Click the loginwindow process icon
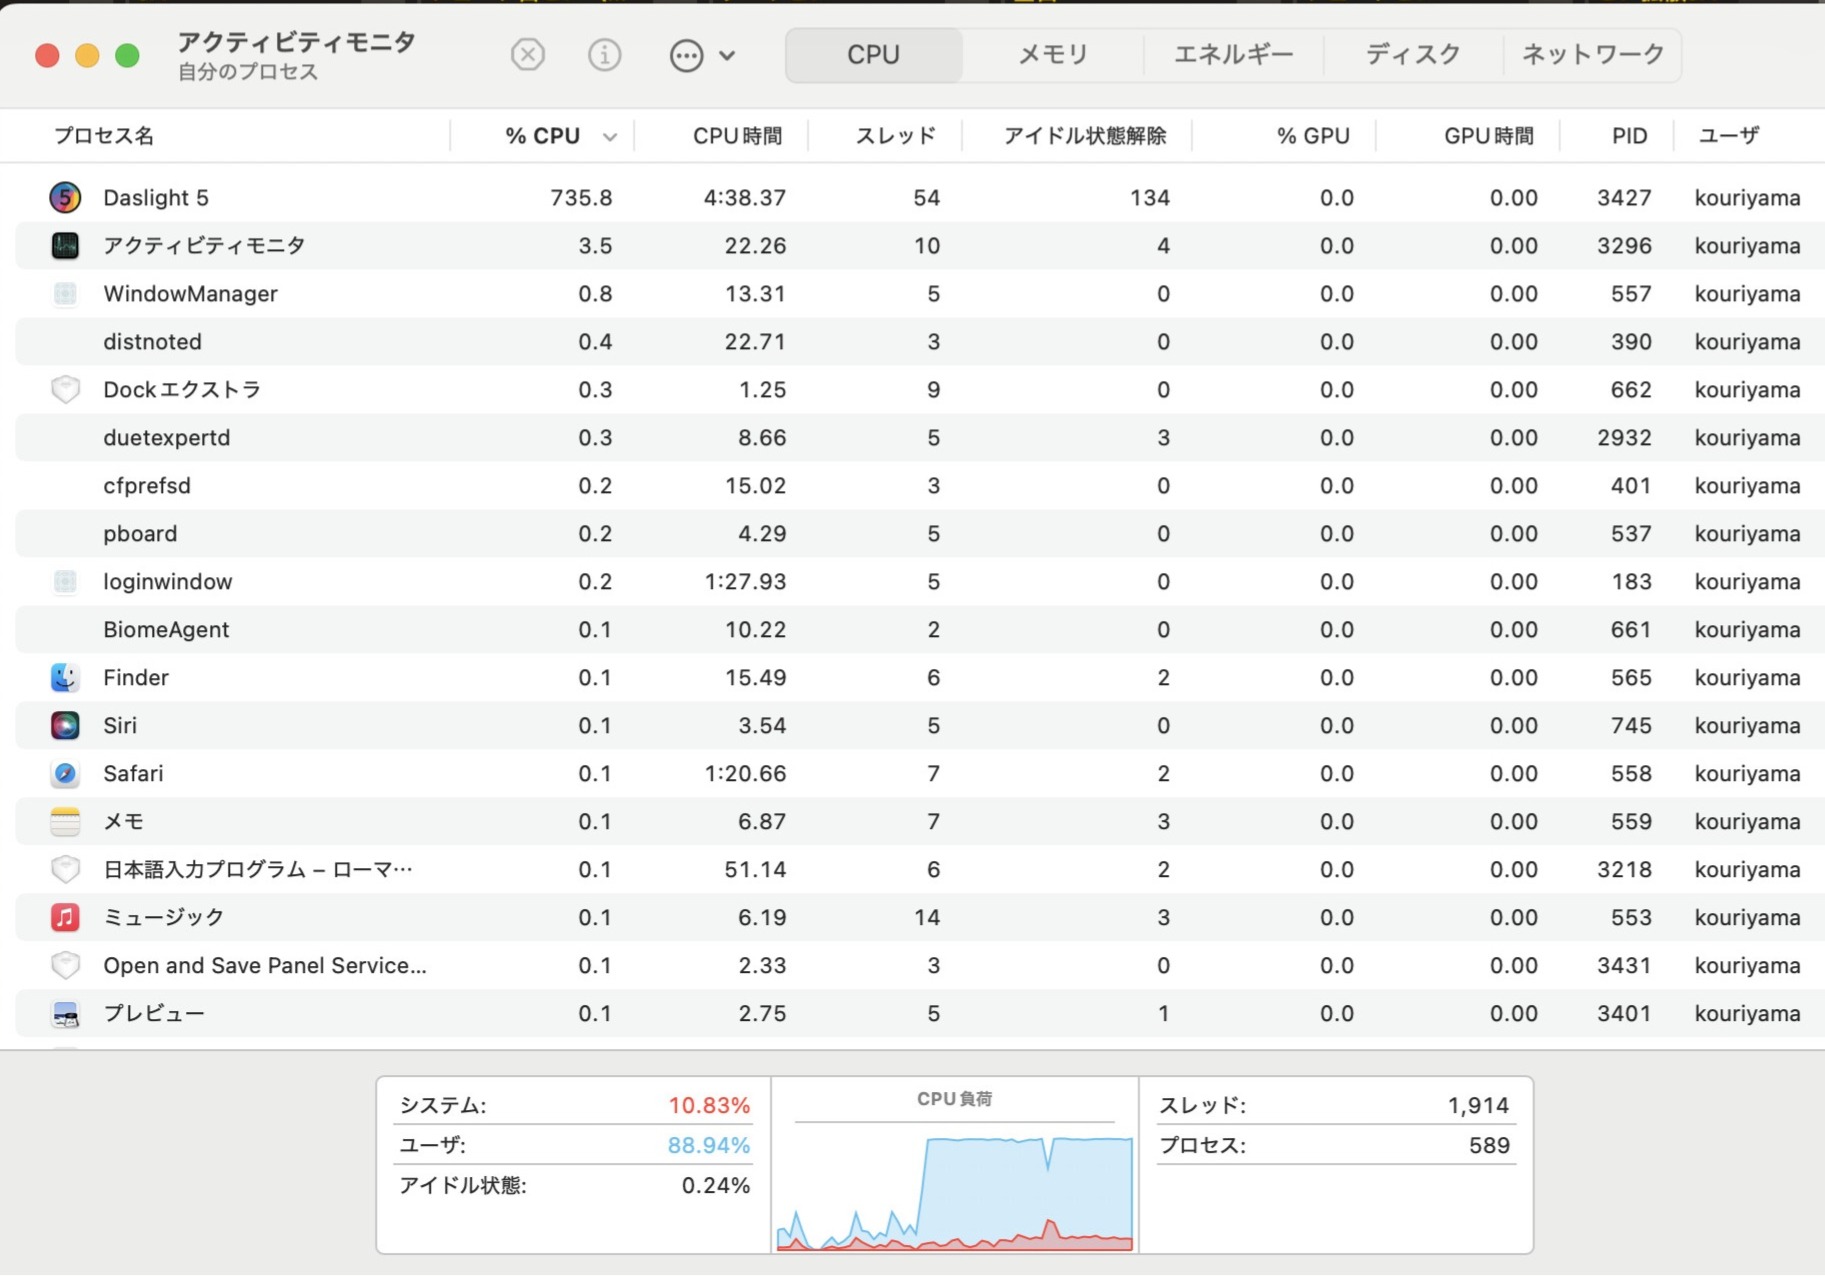The image size is (1825, 1276). pos(65,581)
